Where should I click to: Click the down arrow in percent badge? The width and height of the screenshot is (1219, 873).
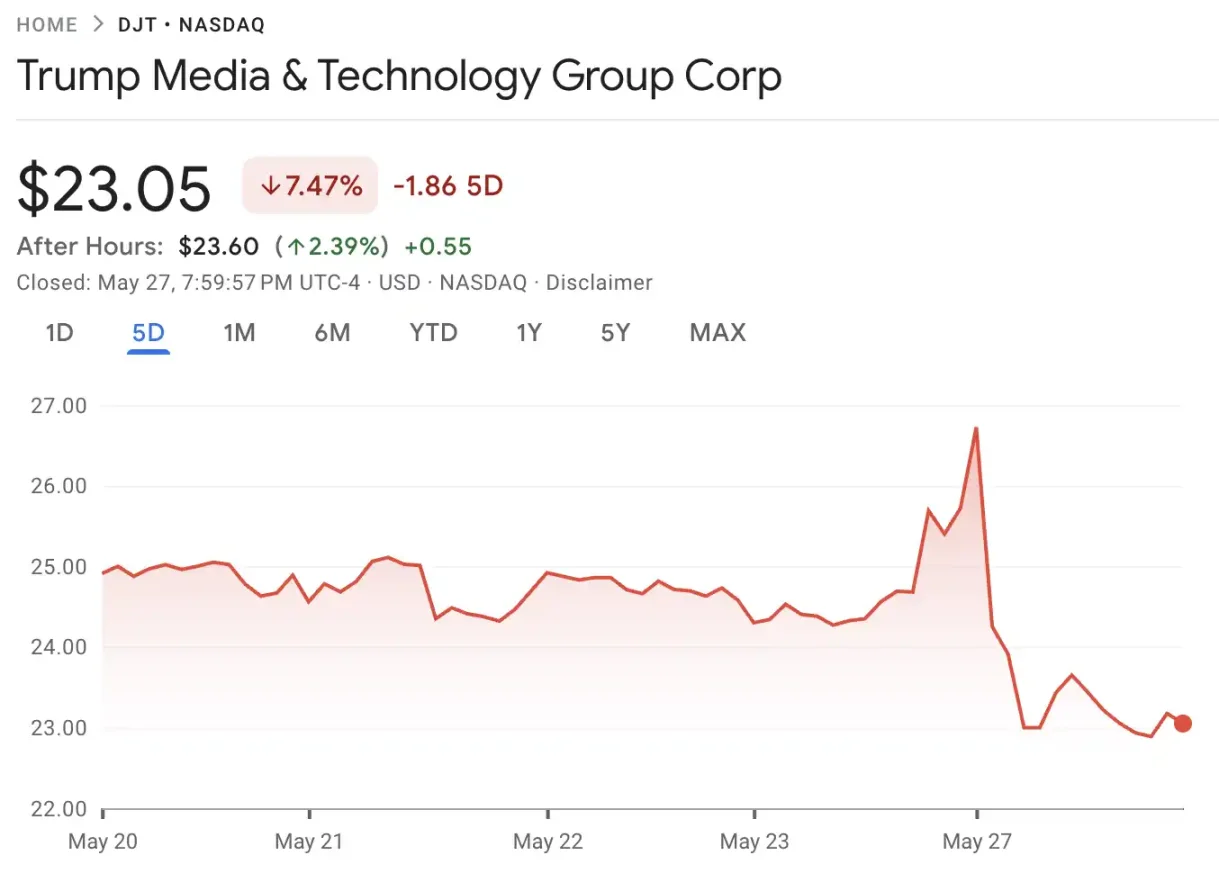tap(269, 186)
